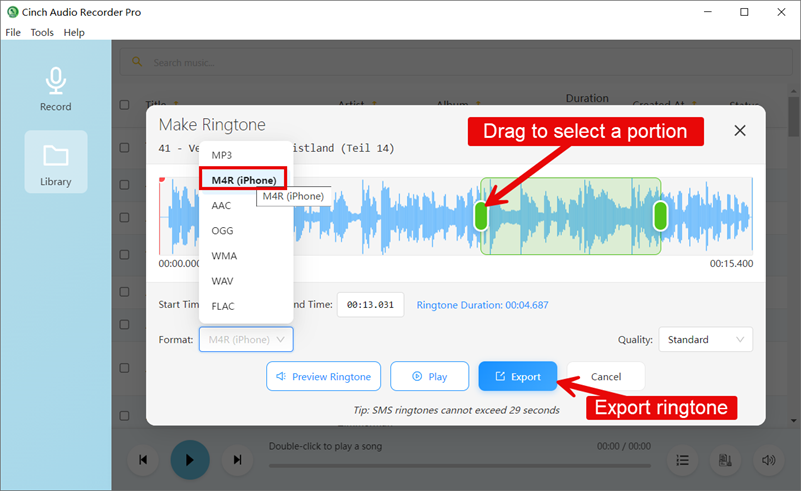Screen dimensions: 801x491
Task: Expand the Quality Standard dropdown
Action: tap(706, 340)
